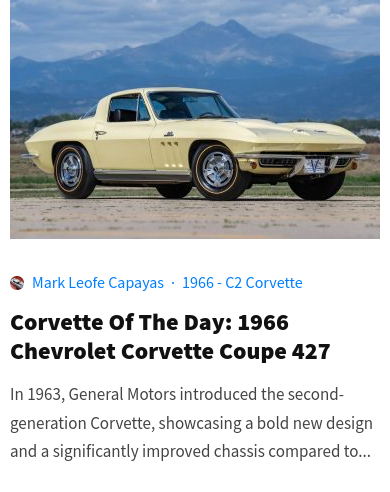Open Mark Leofe Capayas author page link

tap(98, 283)
